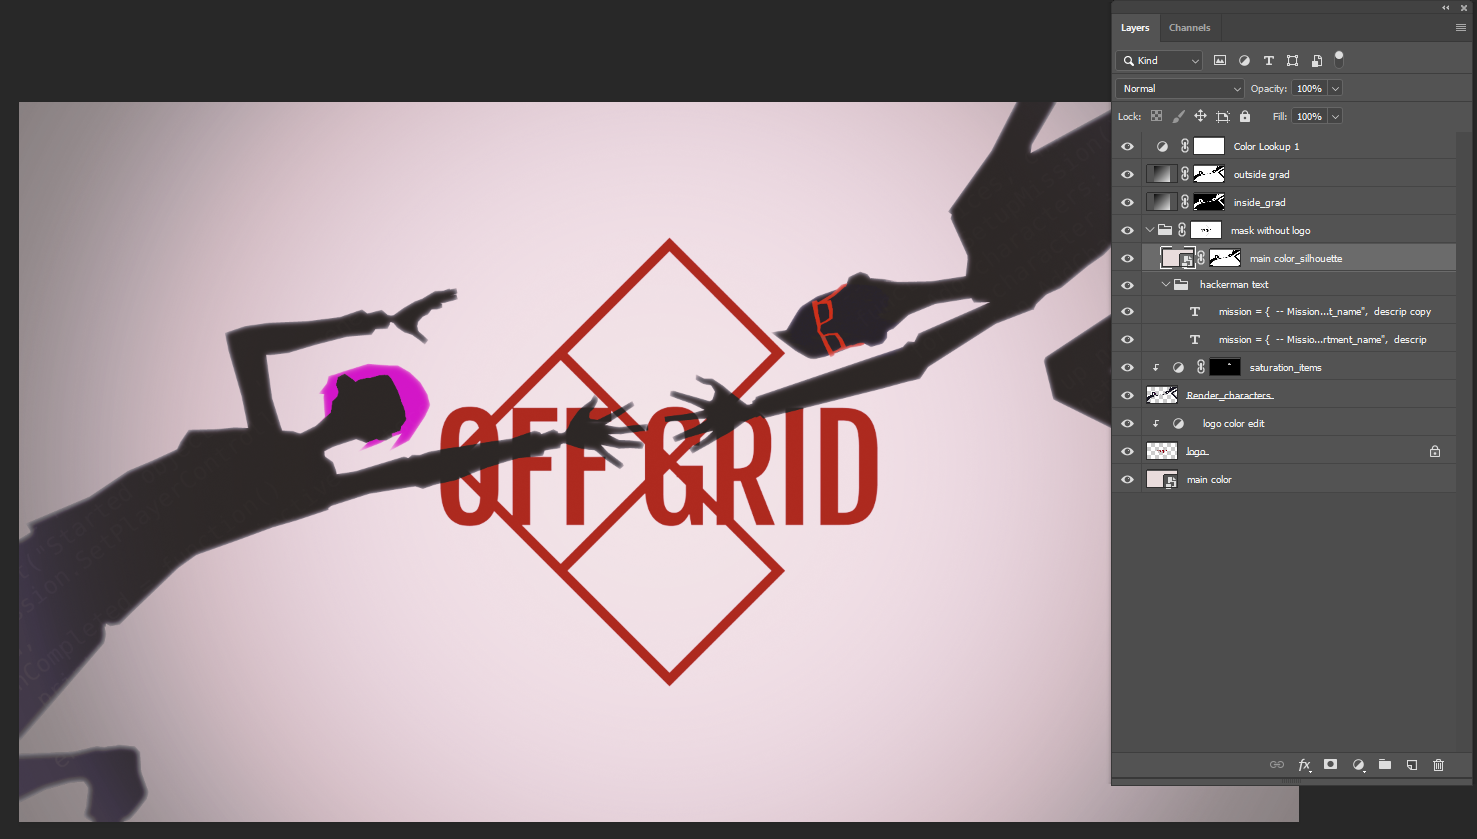Image resolution: width=1477 pixels, height=839 pixels.
Task: Hide the logo color edit layer
Action: pyautogui.click(x=1128, y=424)
